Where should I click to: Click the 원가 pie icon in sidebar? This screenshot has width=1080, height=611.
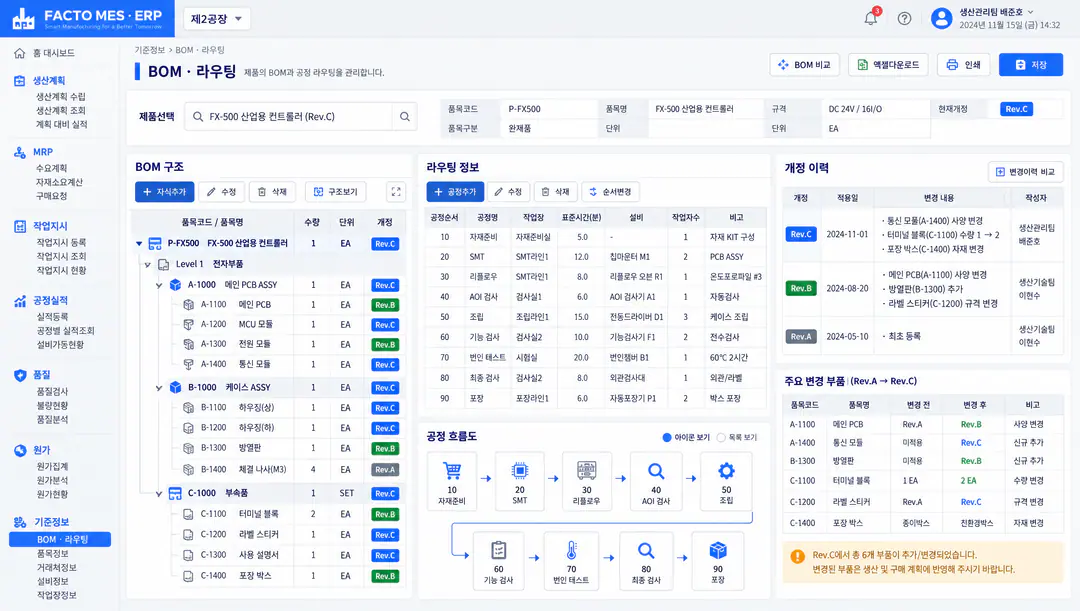19,451
